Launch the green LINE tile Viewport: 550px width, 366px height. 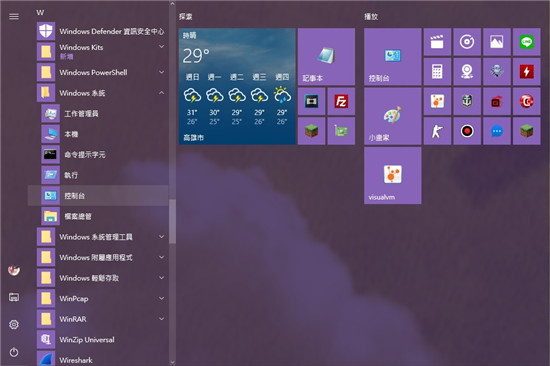pos(526,42)
